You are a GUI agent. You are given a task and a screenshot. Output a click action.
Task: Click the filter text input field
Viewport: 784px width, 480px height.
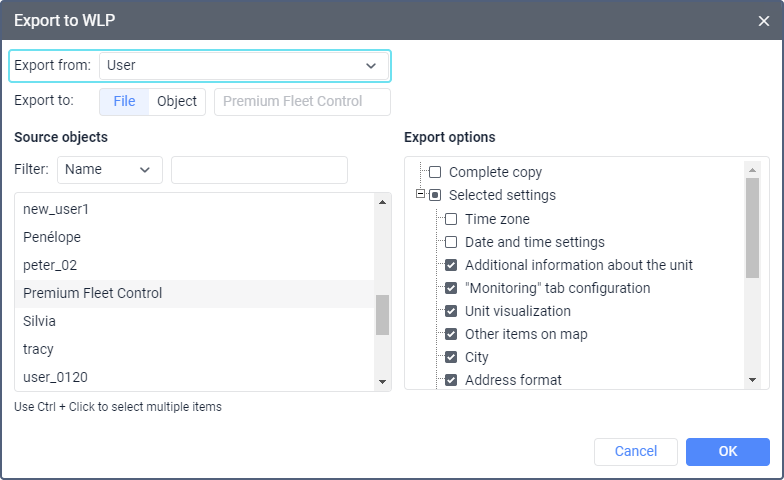259,170
